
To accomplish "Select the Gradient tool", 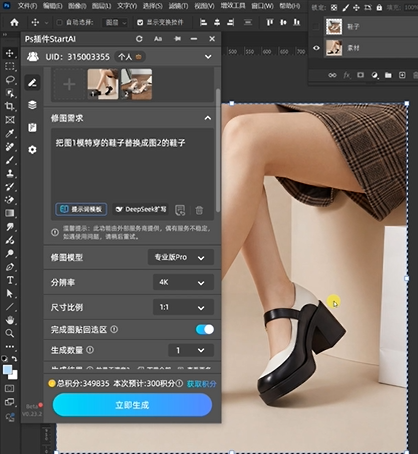I will pos(10,213).
